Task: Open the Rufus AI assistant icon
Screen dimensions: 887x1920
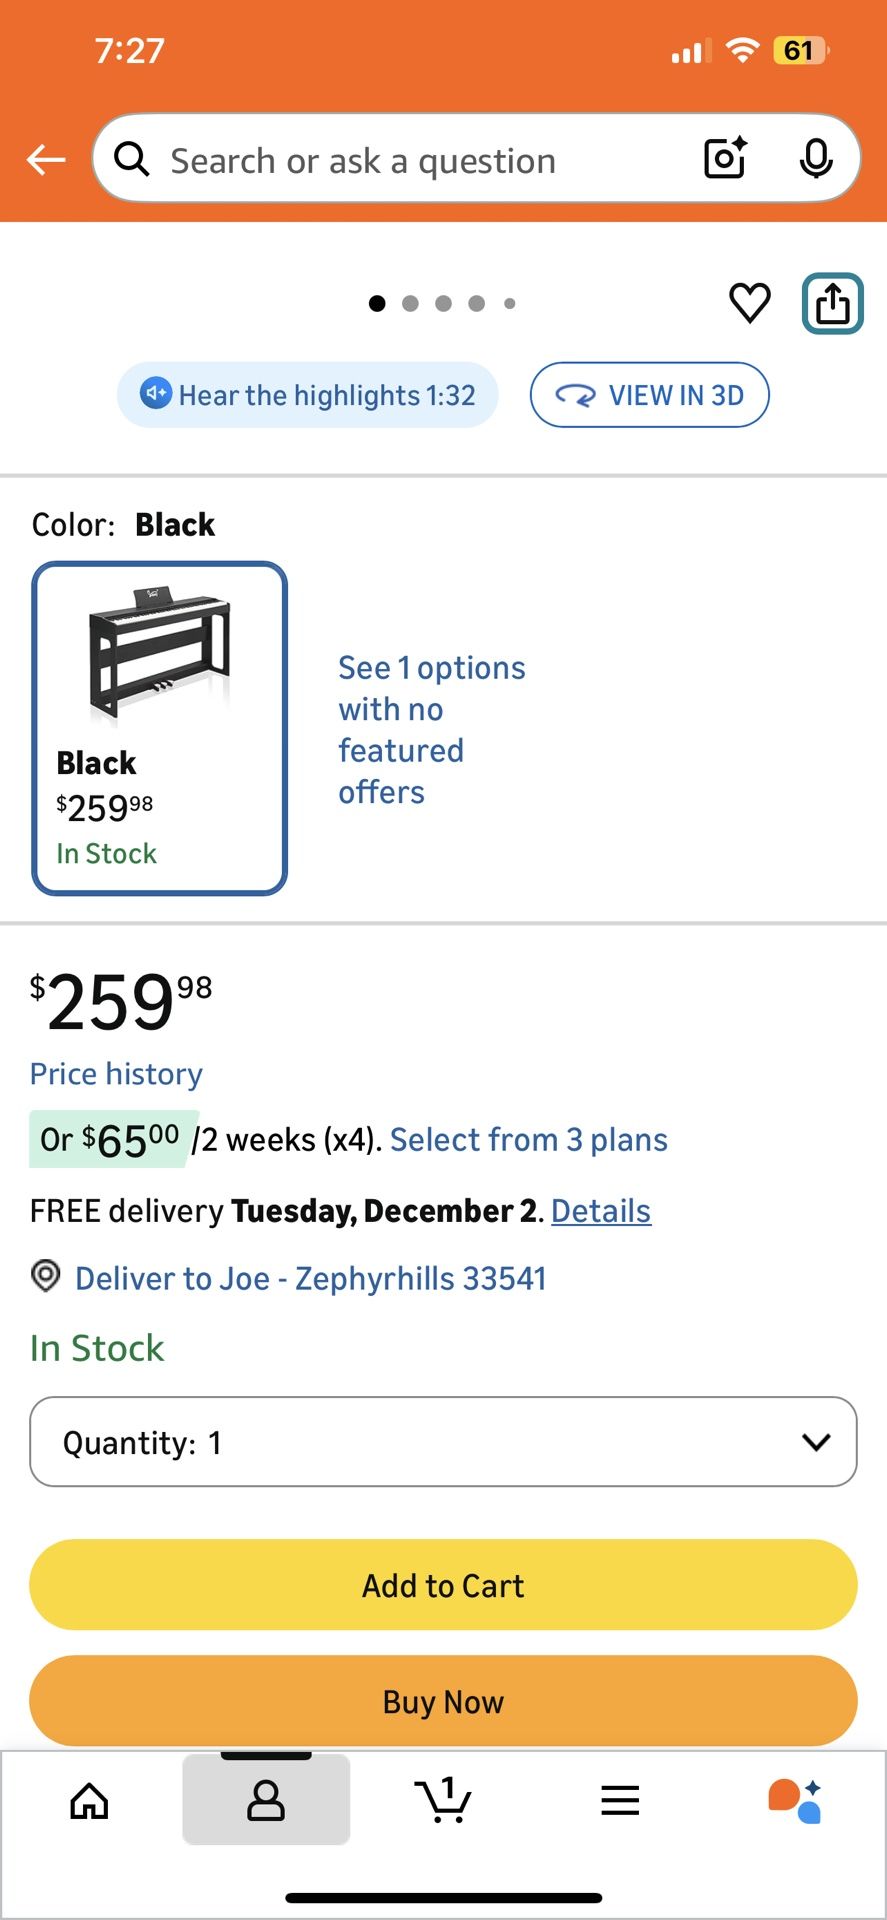Action: 795,1801
